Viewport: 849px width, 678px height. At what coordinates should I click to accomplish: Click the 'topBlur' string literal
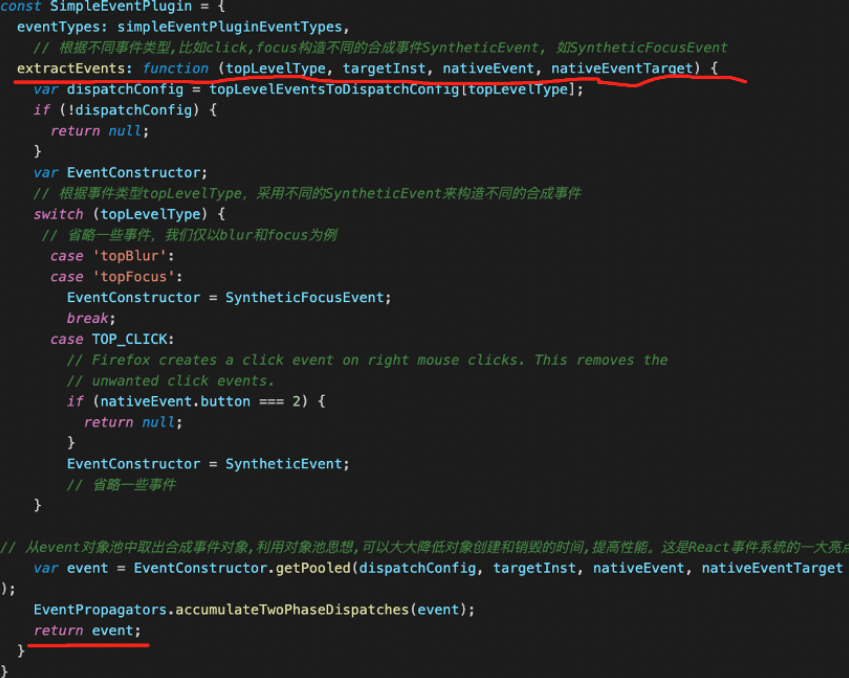pyautogui.click(x=129, y=256)
